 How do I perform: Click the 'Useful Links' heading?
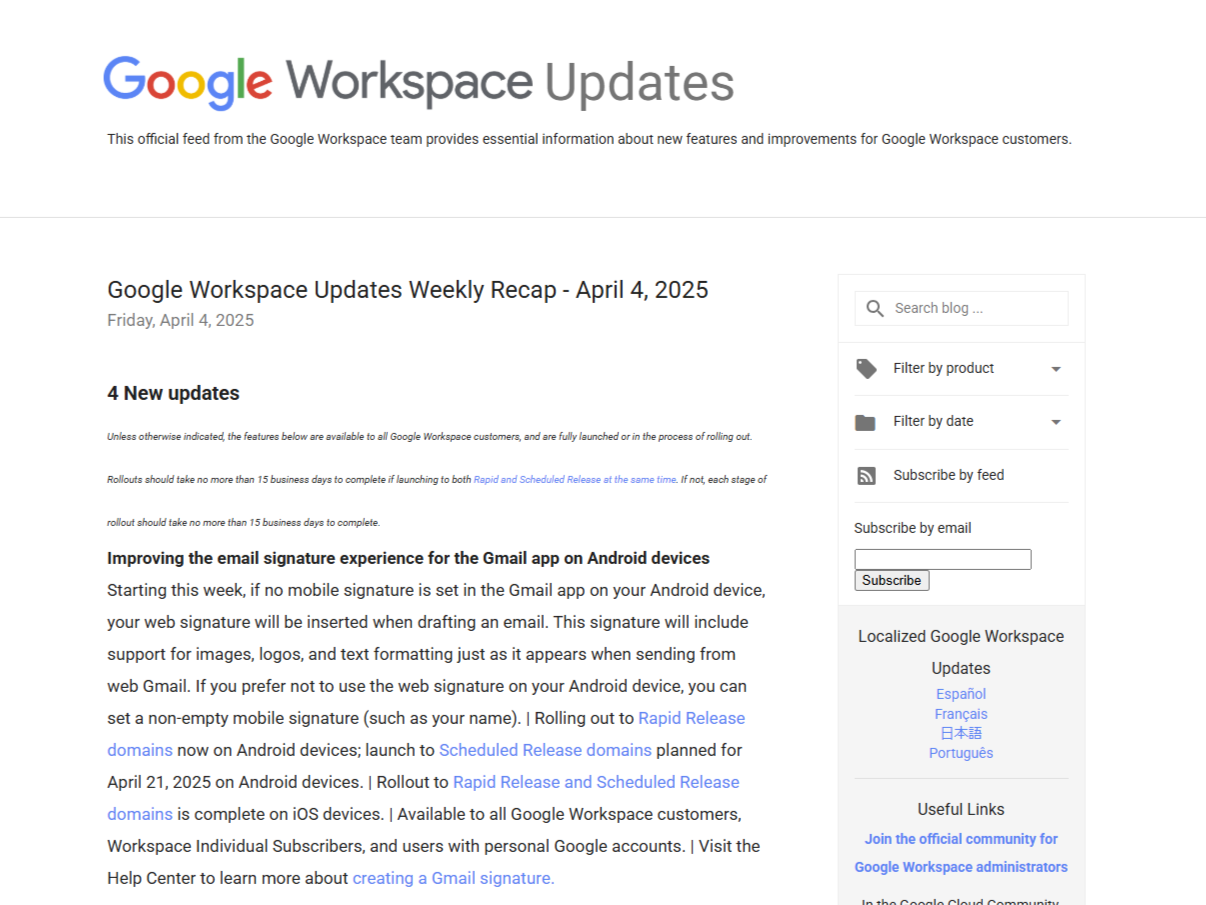pyautogui.click(x=961, y=809)
